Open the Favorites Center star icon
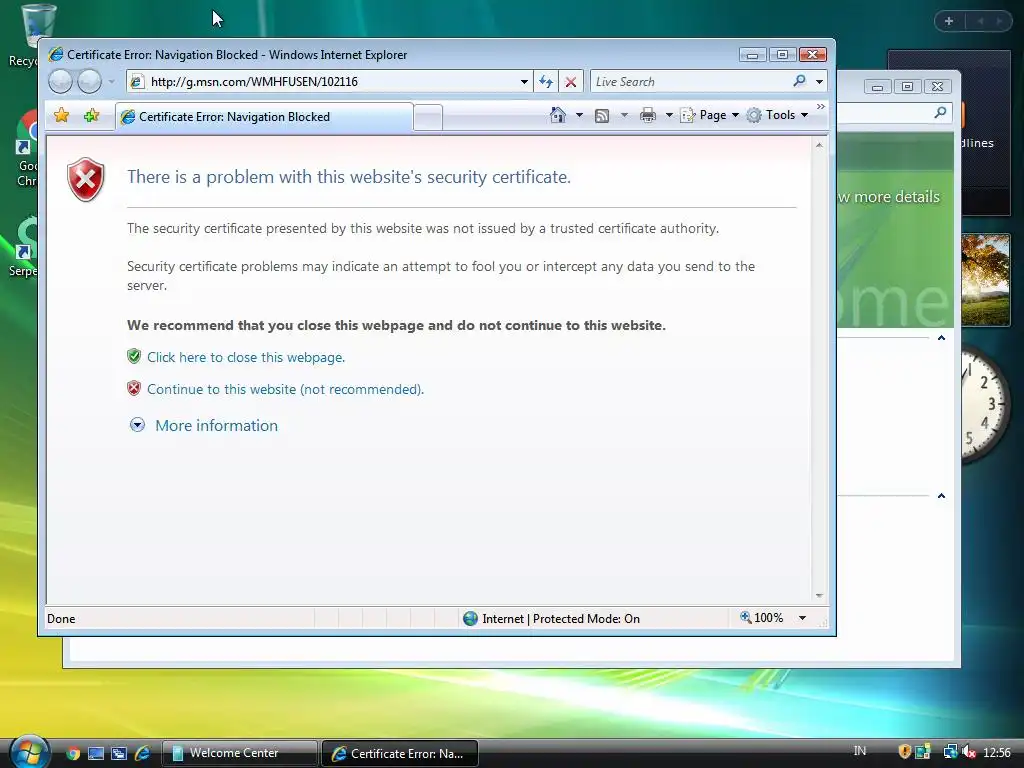The image size is (1024, 768). click(x=61, y=116)
